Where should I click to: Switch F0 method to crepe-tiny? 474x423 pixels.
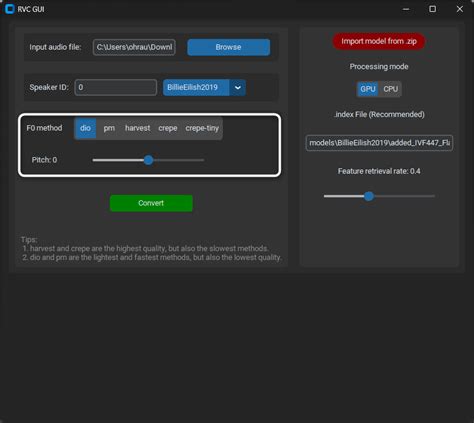202,128
